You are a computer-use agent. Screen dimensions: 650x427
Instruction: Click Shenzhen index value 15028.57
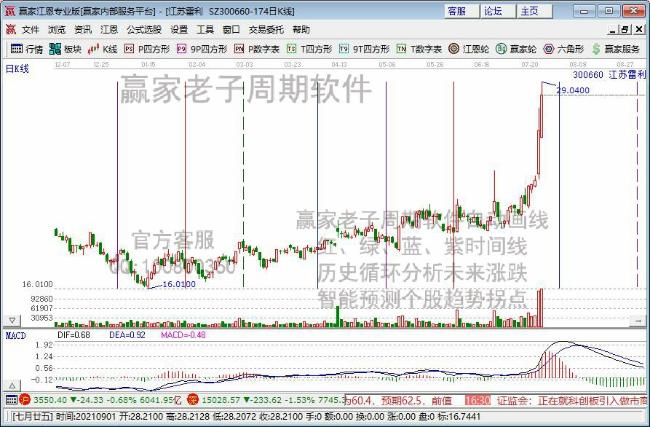221,400
